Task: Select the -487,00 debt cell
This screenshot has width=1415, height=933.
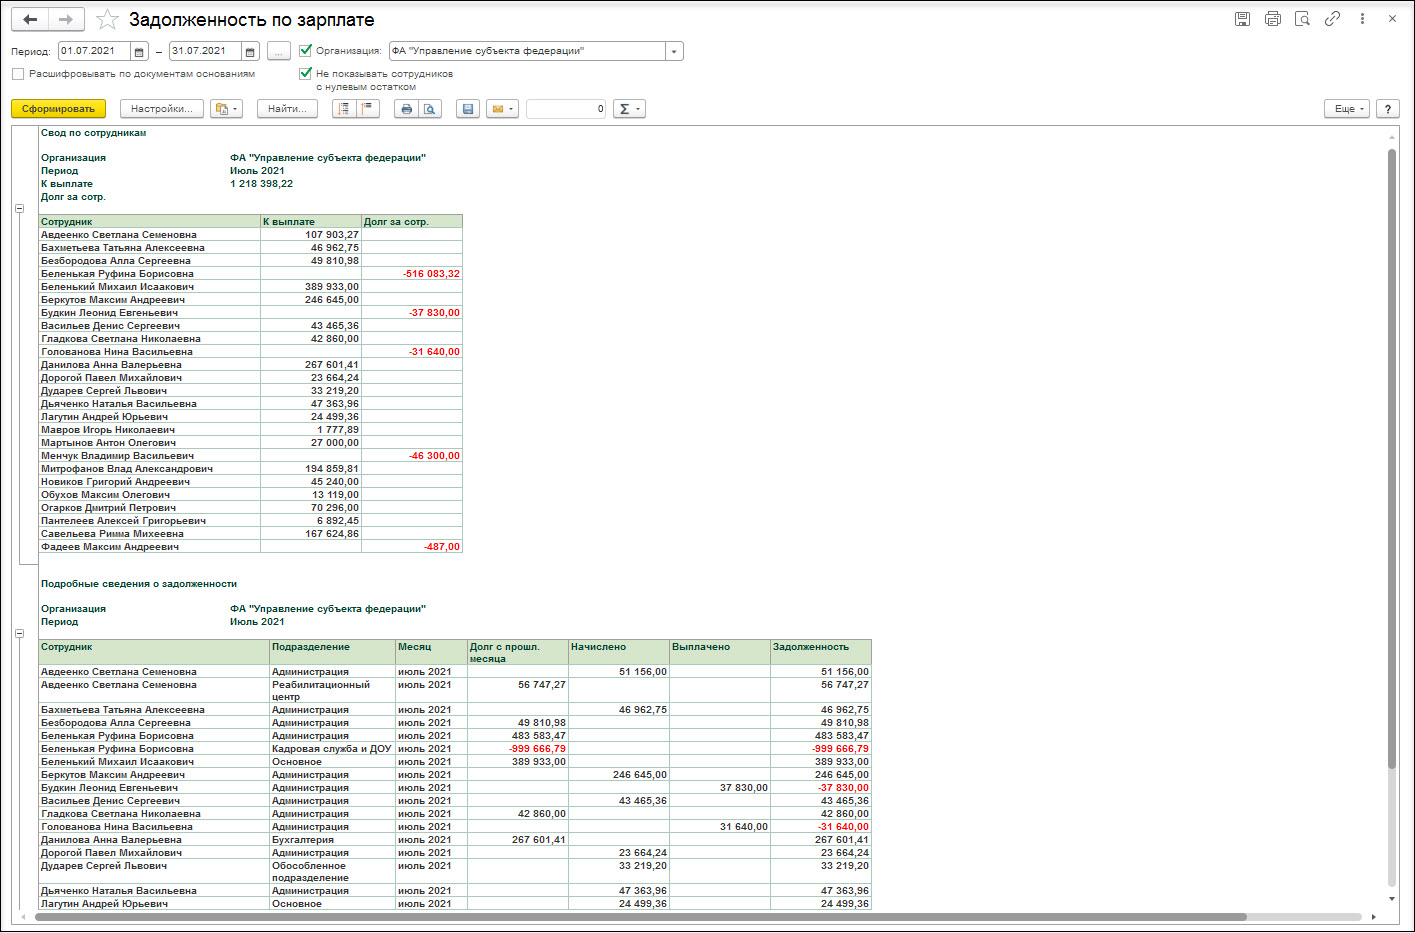Action: pyautogui.click(x=412, y=547)
